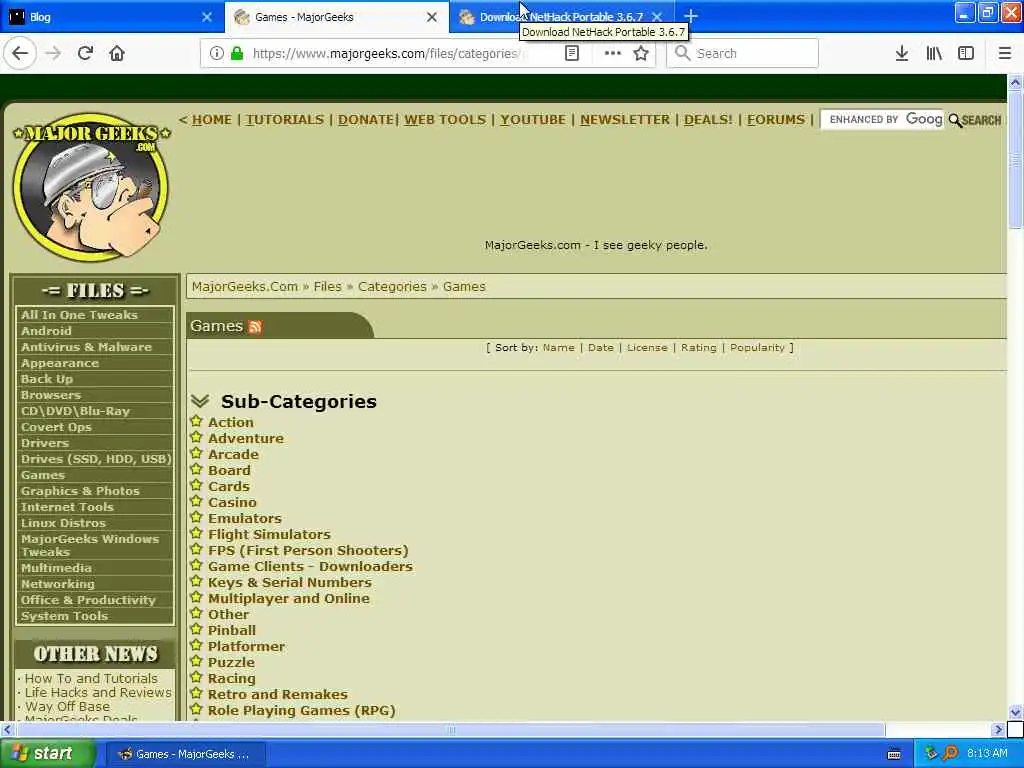
Task: Close the Games - MajorGeeks tab
Action: point(432,17)
